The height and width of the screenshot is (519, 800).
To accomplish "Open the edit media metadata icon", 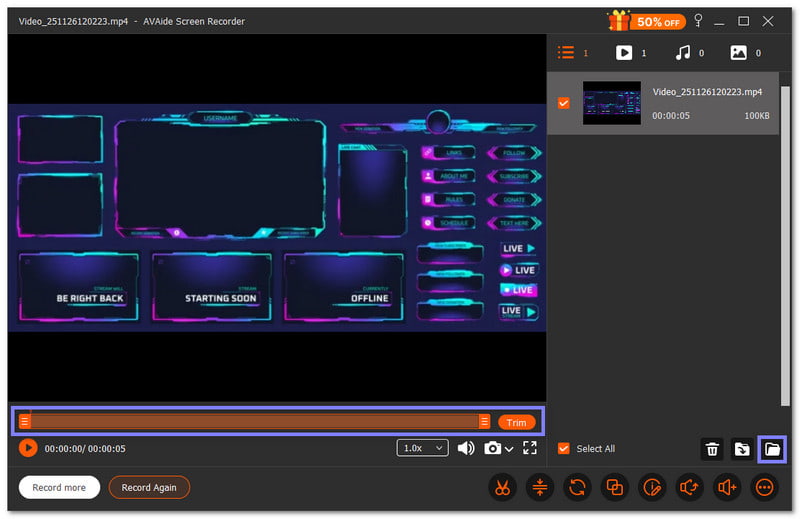I will coord(652,487).
